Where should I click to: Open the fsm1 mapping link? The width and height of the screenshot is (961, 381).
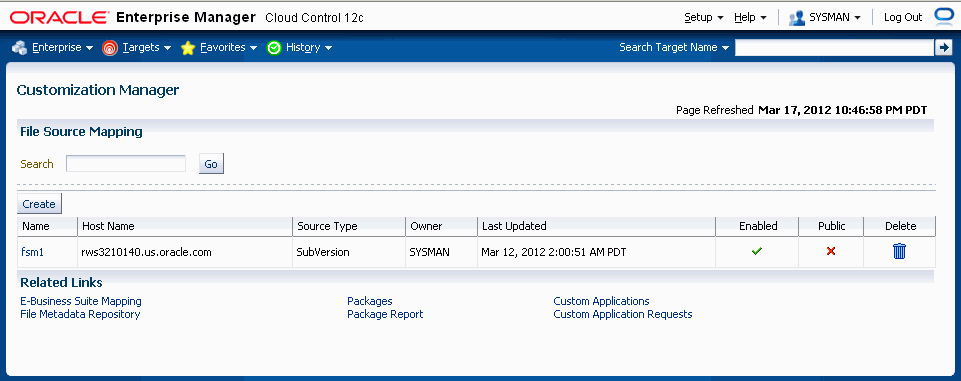point(32,252)
